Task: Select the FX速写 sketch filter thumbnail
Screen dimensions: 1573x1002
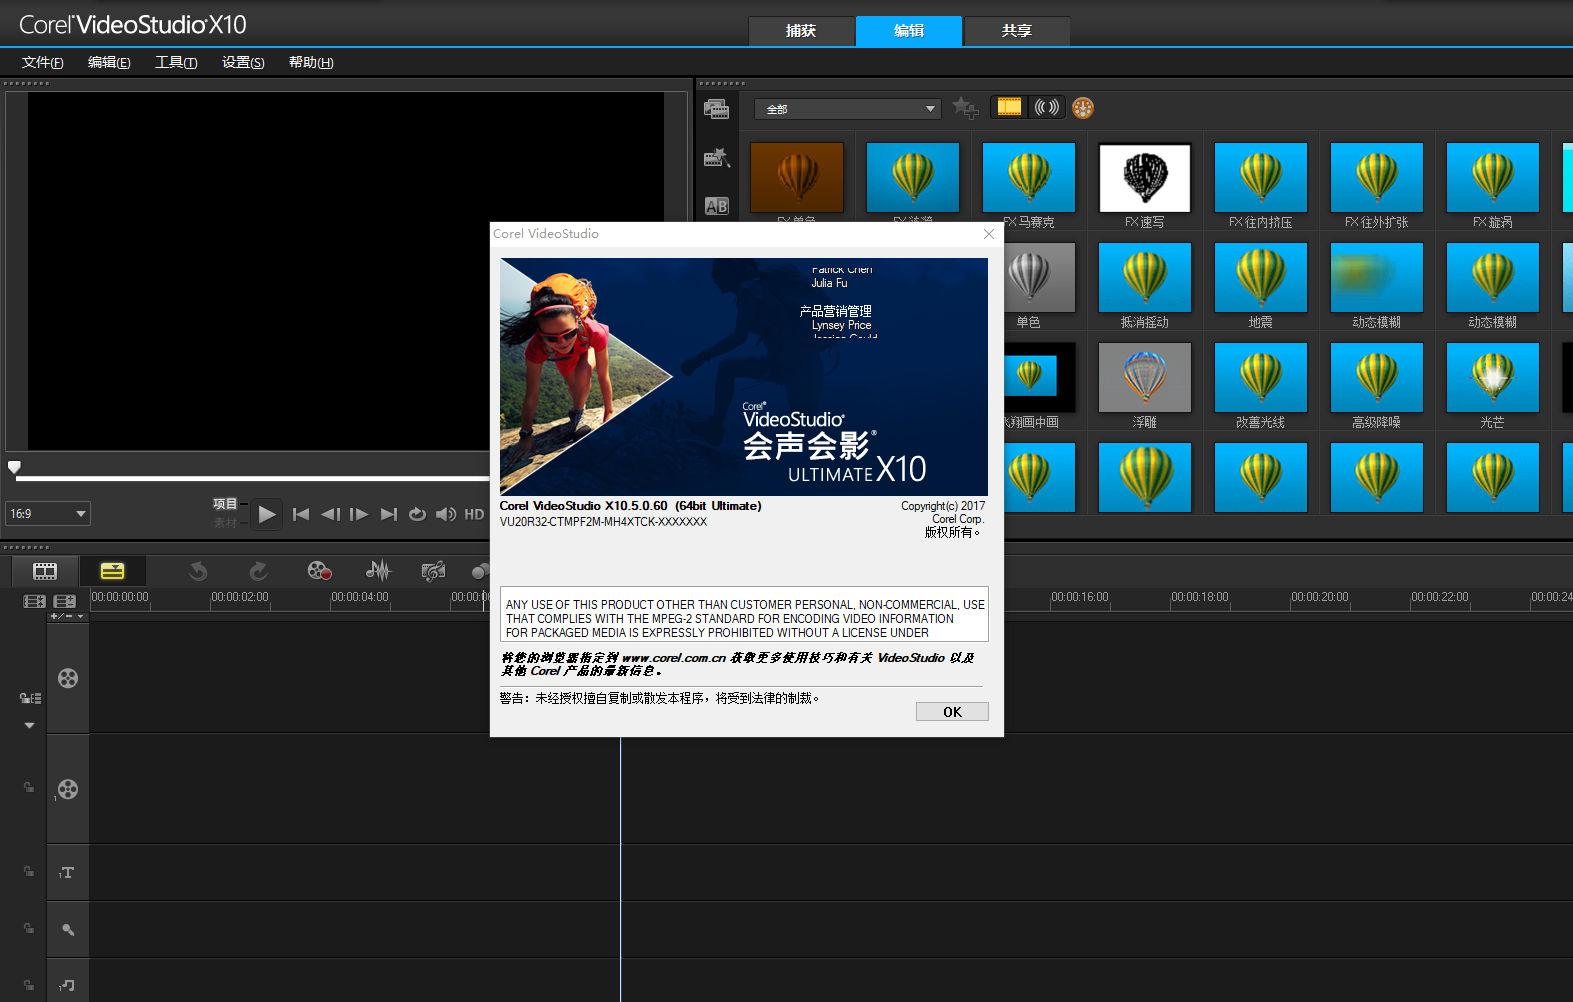Action: [1145, 178]
